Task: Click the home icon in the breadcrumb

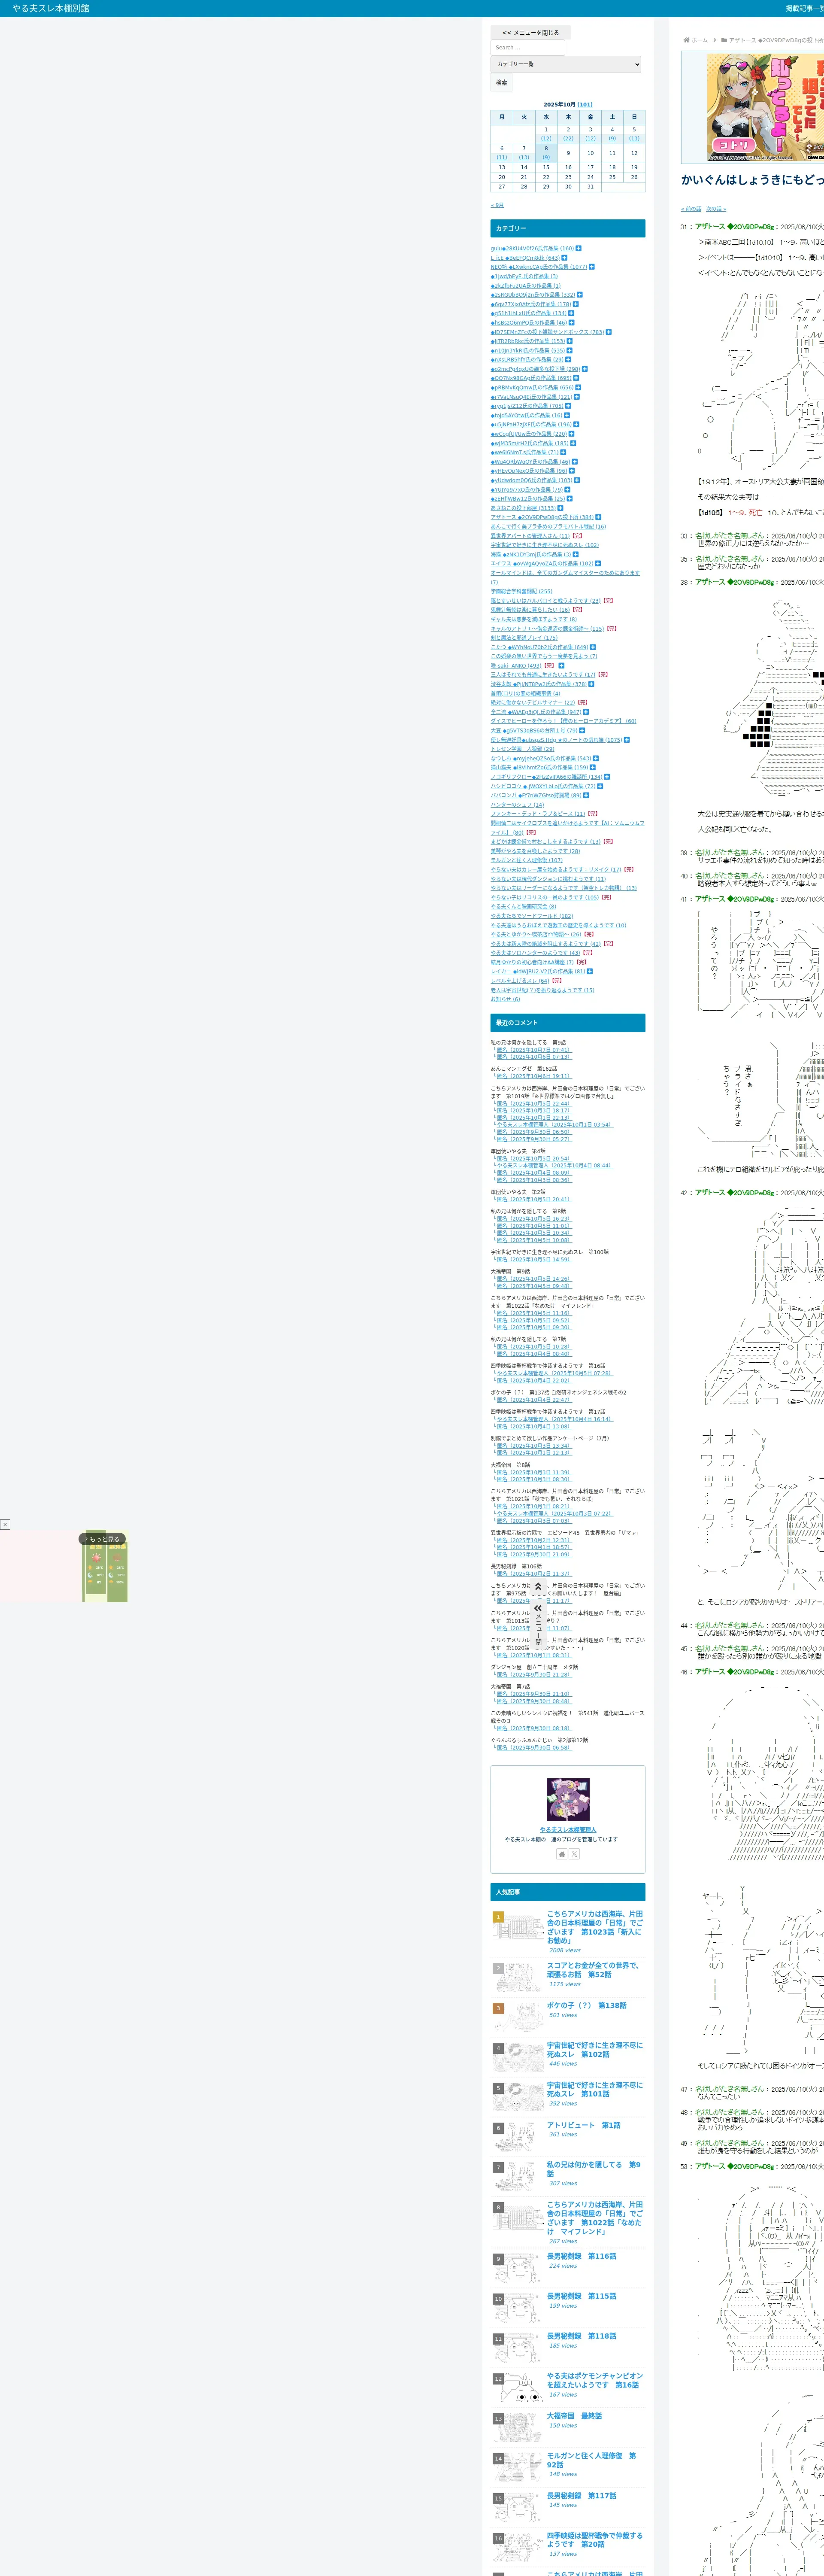Action: coord(686,40)
